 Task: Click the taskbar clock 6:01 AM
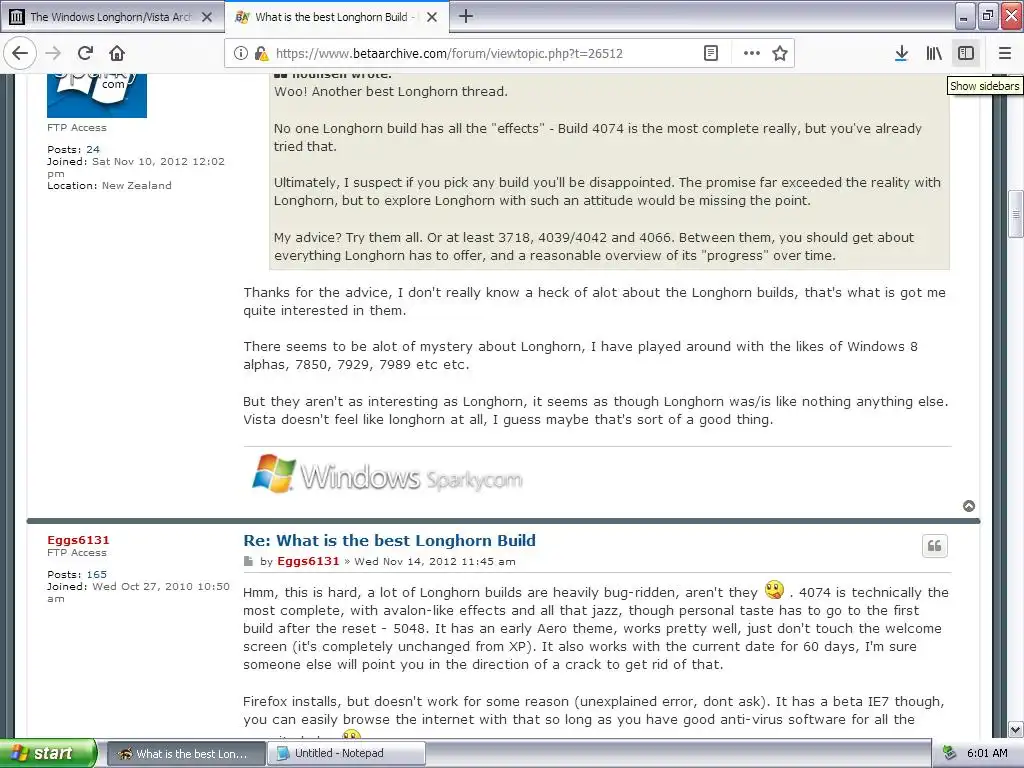pyautogui.click(x=987, y=754)
